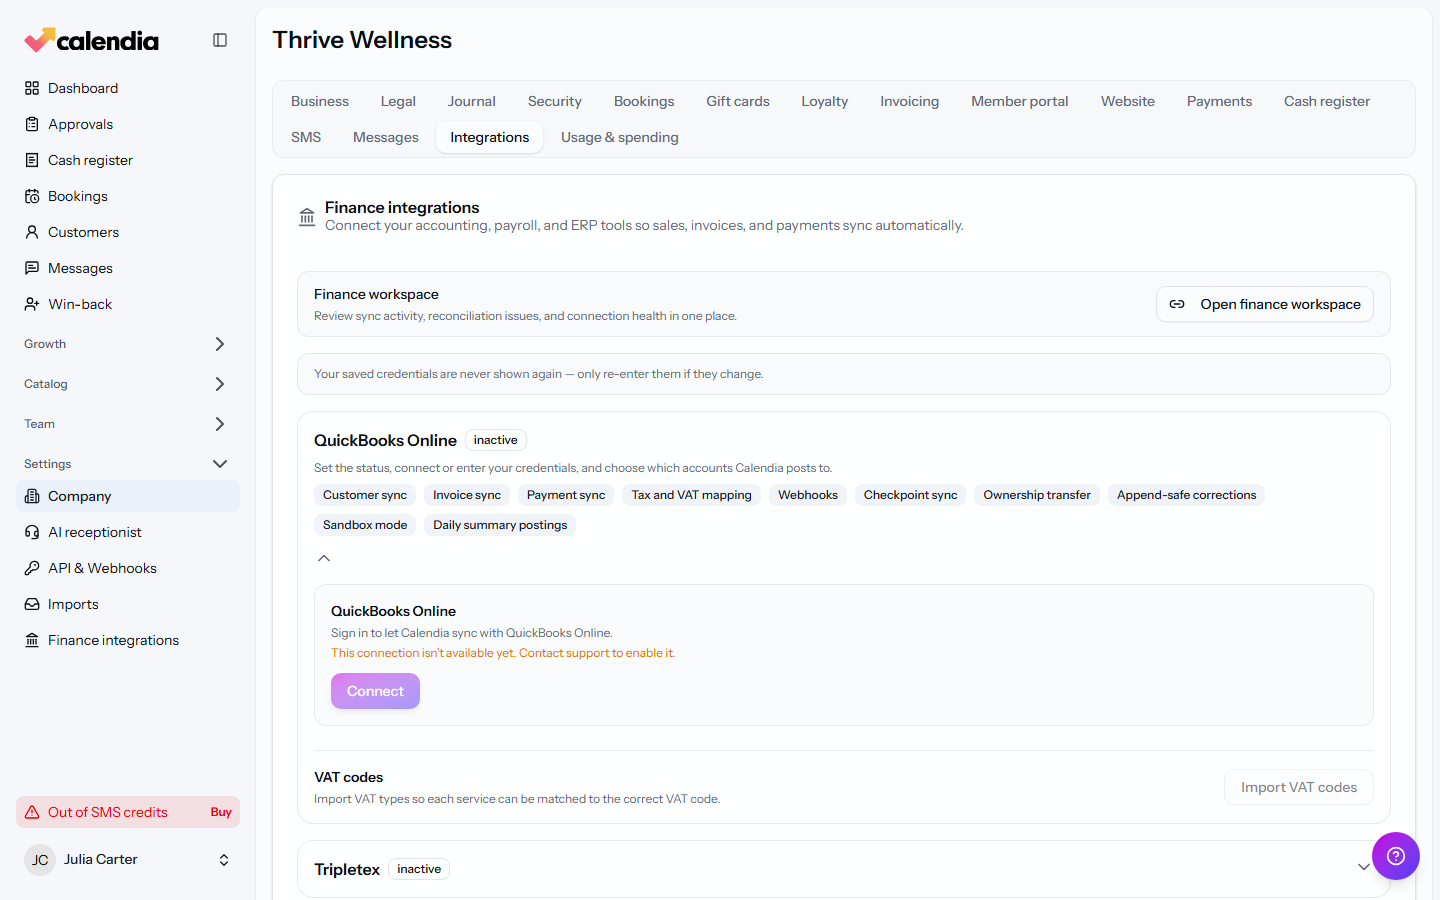Open AI receptionist settings

click(x=128, y=532)
